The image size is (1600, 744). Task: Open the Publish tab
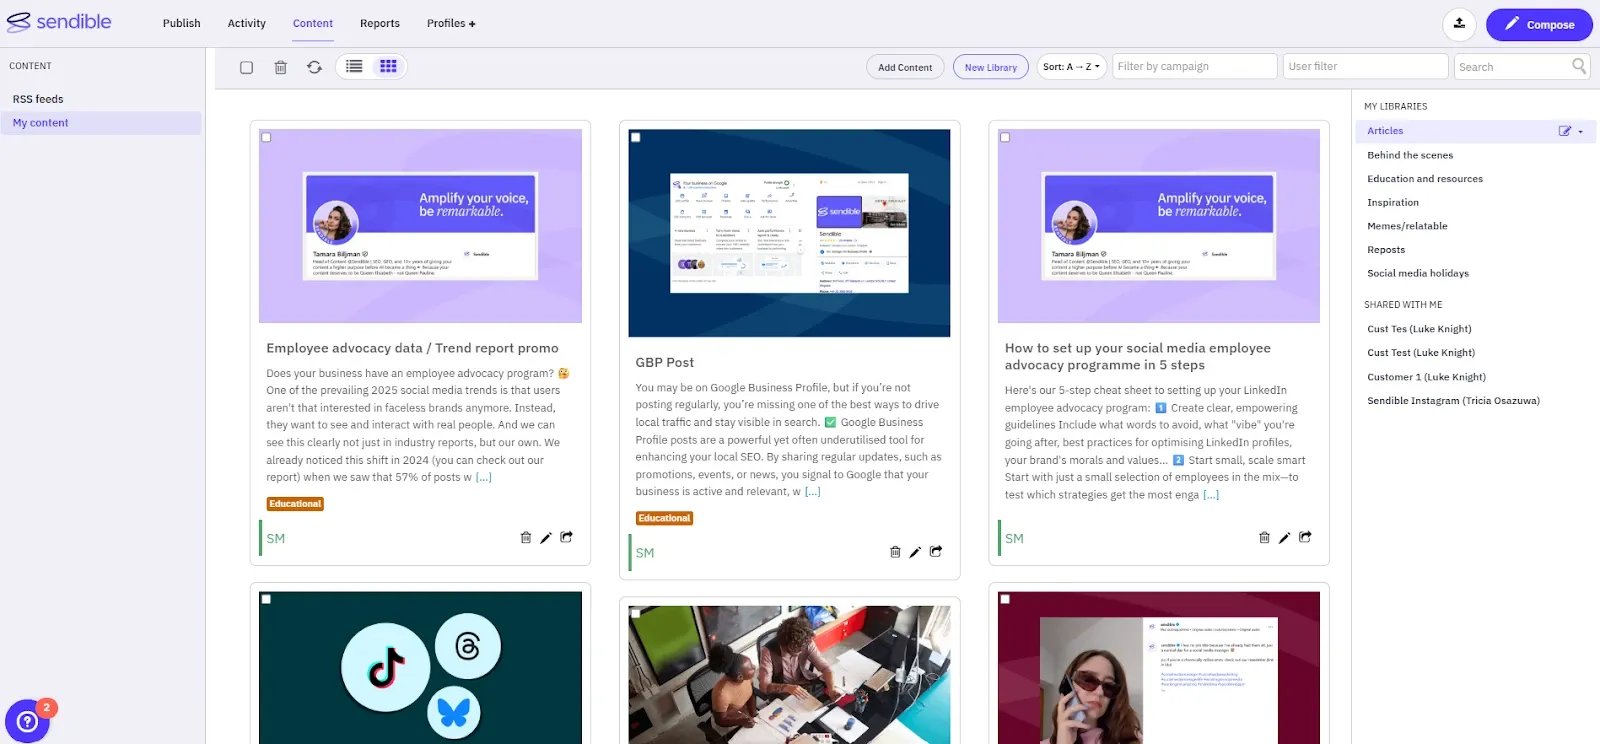pyautogui.click(x=181, y=23)
